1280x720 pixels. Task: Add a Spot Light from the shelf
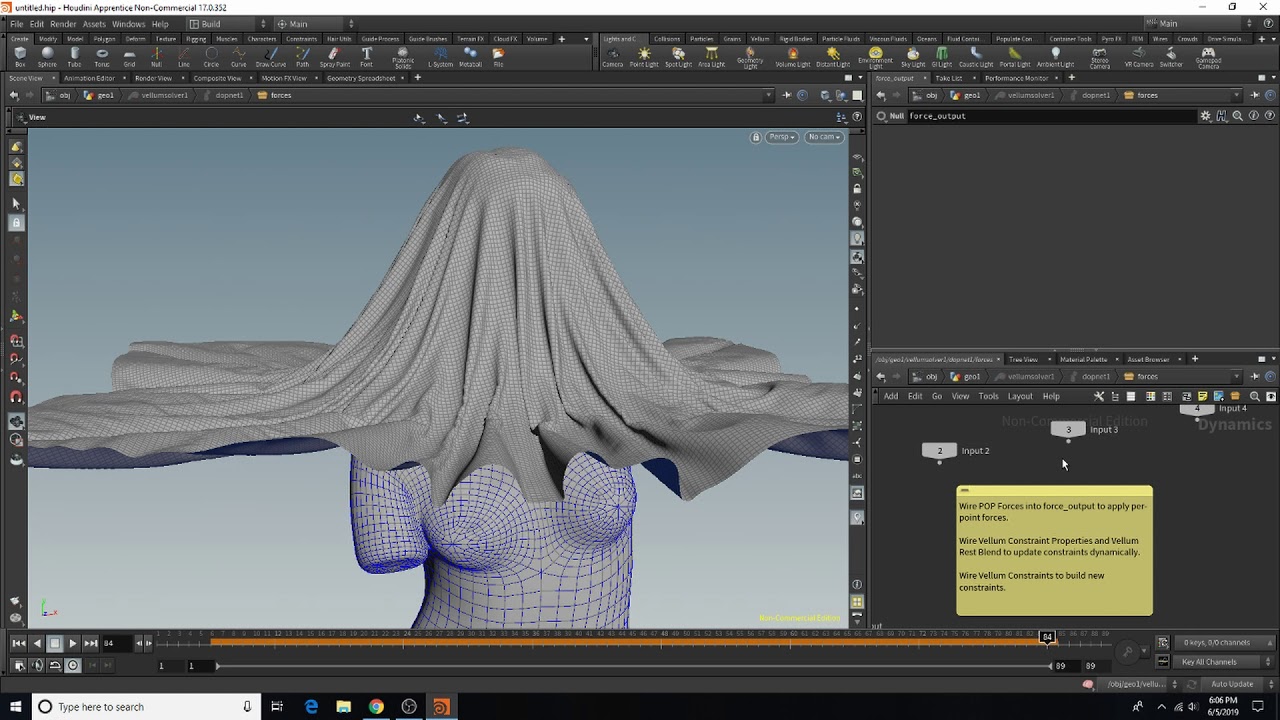coord(678,57)
